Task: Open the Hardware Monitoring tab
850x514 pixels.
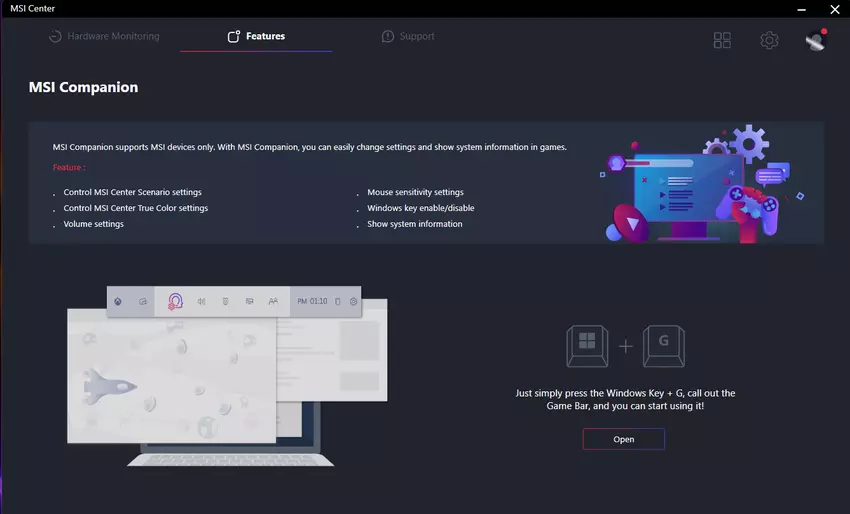Action: 104,37
